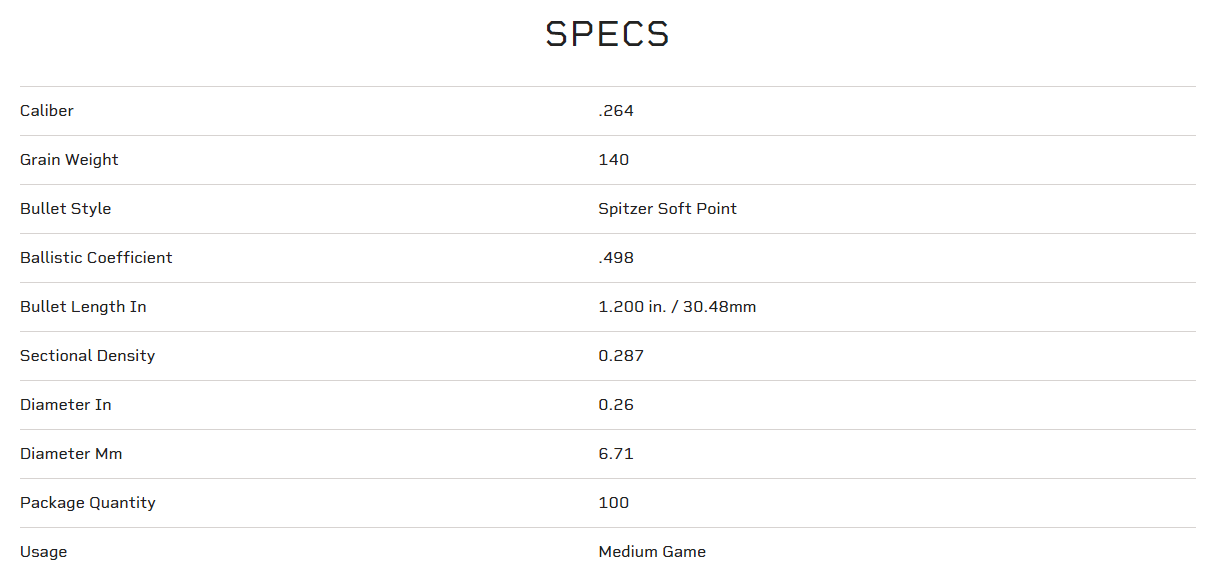The height and width of the screenshot is (576, 1227).
Task: Click the Ballistic Coefficient label
Action: coord(96,258)
